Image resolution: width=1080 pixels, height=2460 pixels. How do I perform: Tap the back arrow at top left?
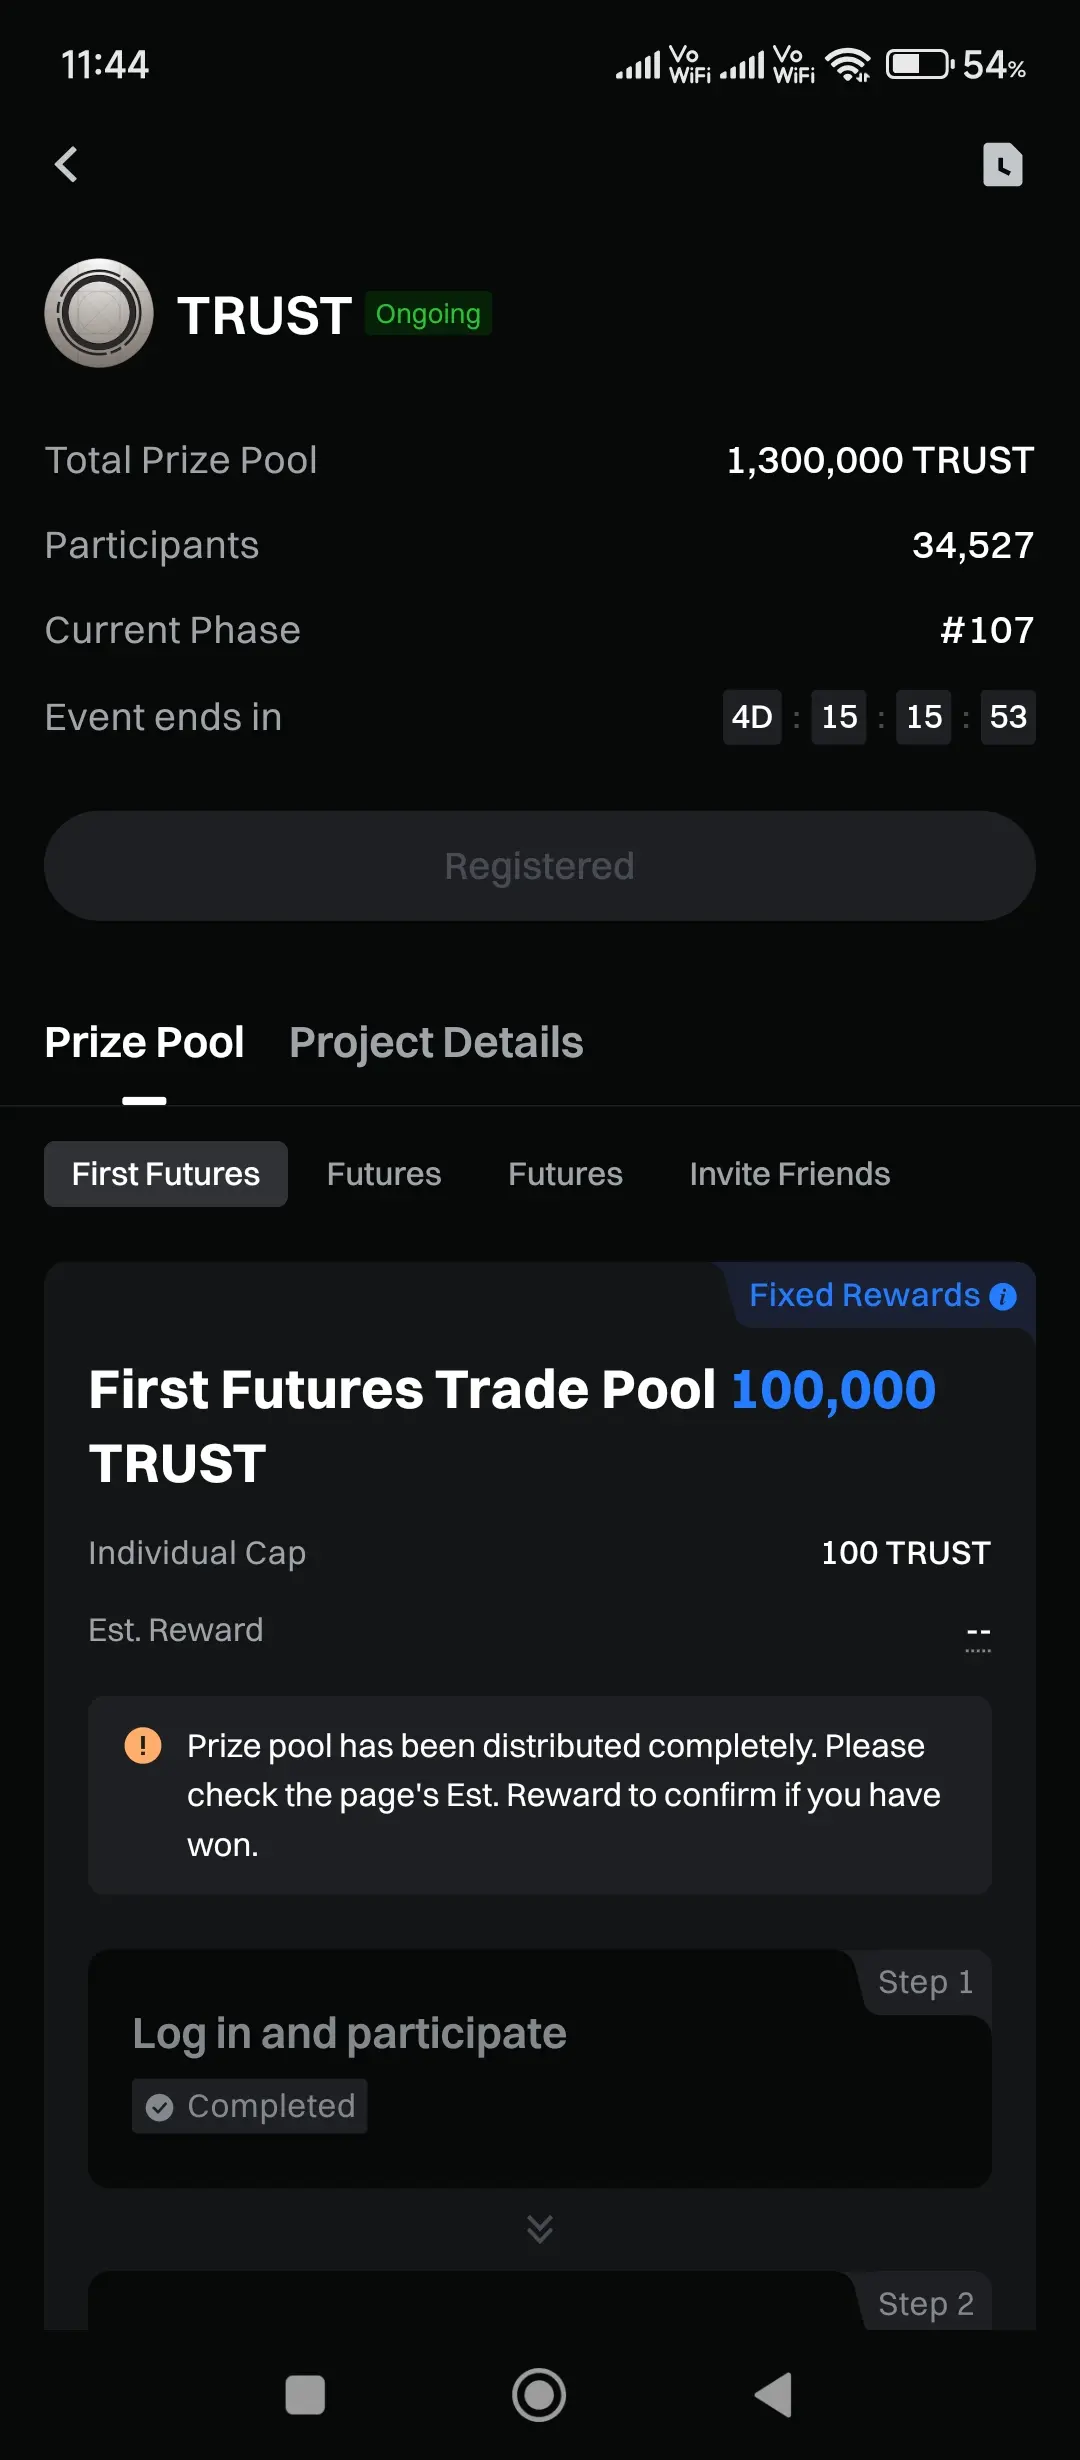(x=67, y=164)
